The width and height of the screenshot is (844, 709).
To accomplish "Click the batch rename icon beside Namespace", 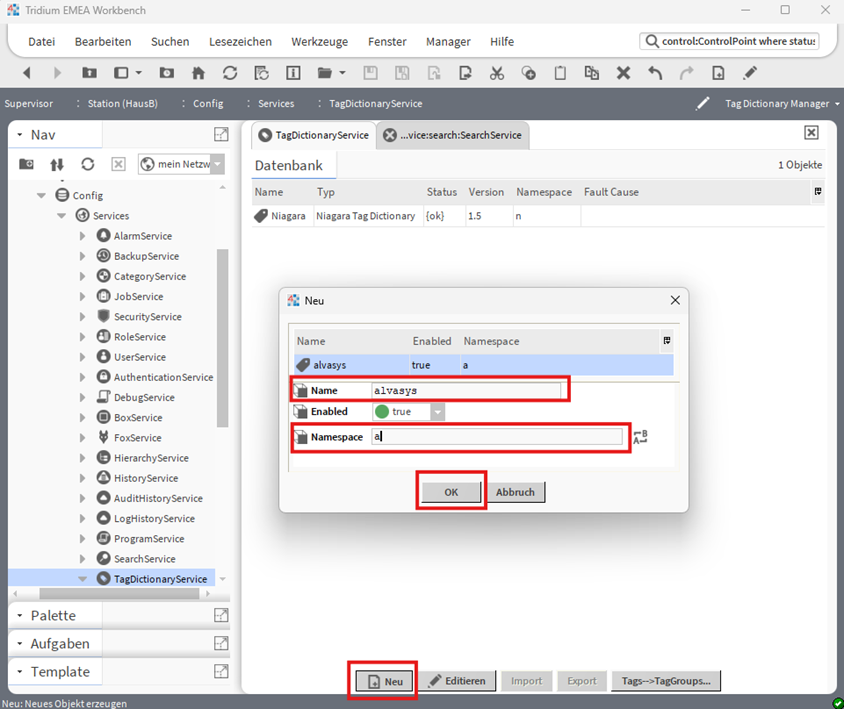I will (x=641, y=437).
